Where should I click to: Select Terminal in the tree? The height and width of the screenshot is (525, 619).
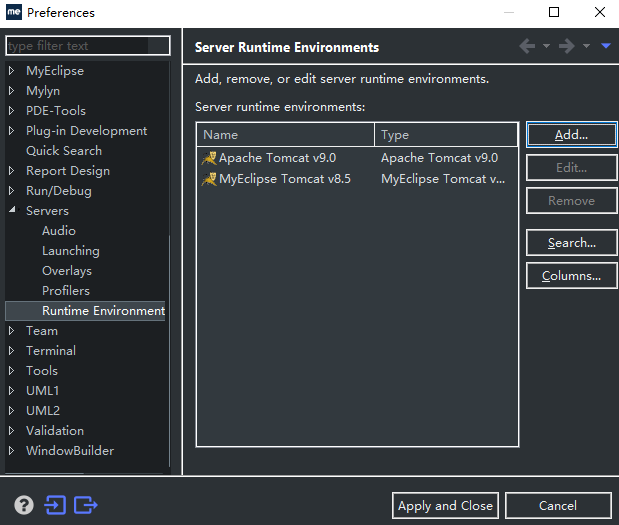[51, 351]
